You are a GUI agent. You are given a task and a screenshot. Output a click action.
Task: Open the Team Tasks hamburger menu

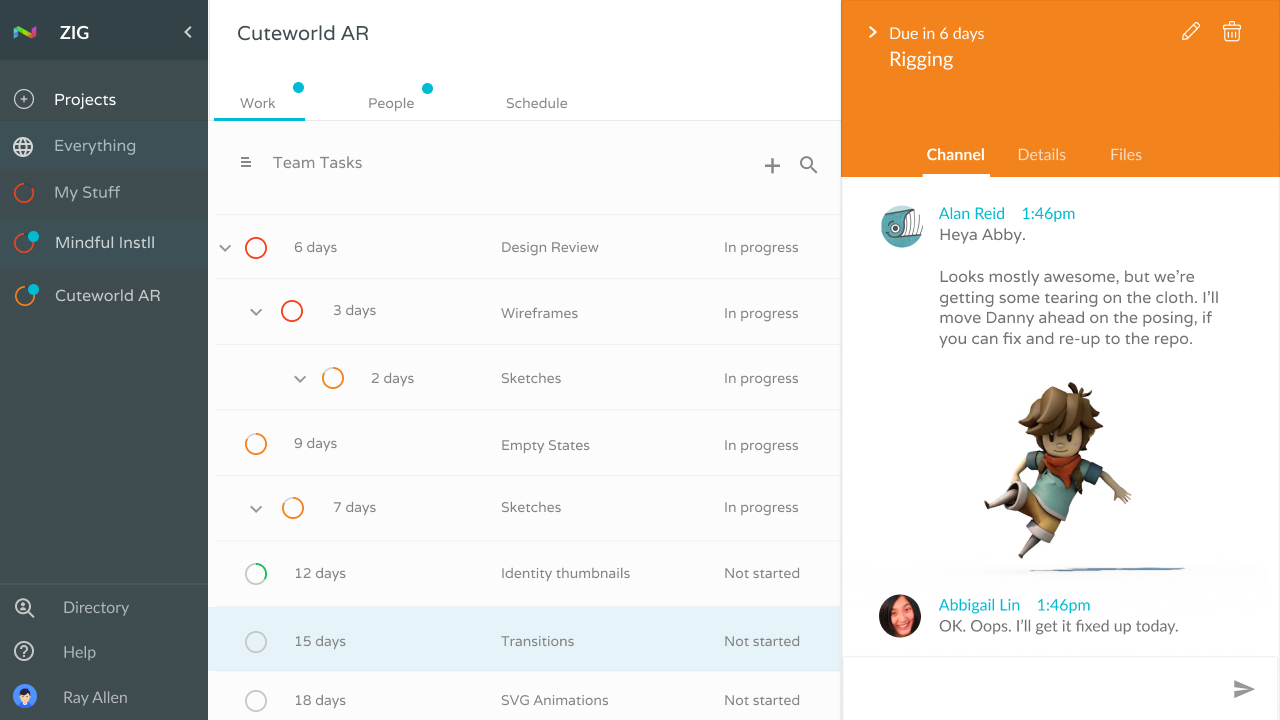tap(246, 162)
